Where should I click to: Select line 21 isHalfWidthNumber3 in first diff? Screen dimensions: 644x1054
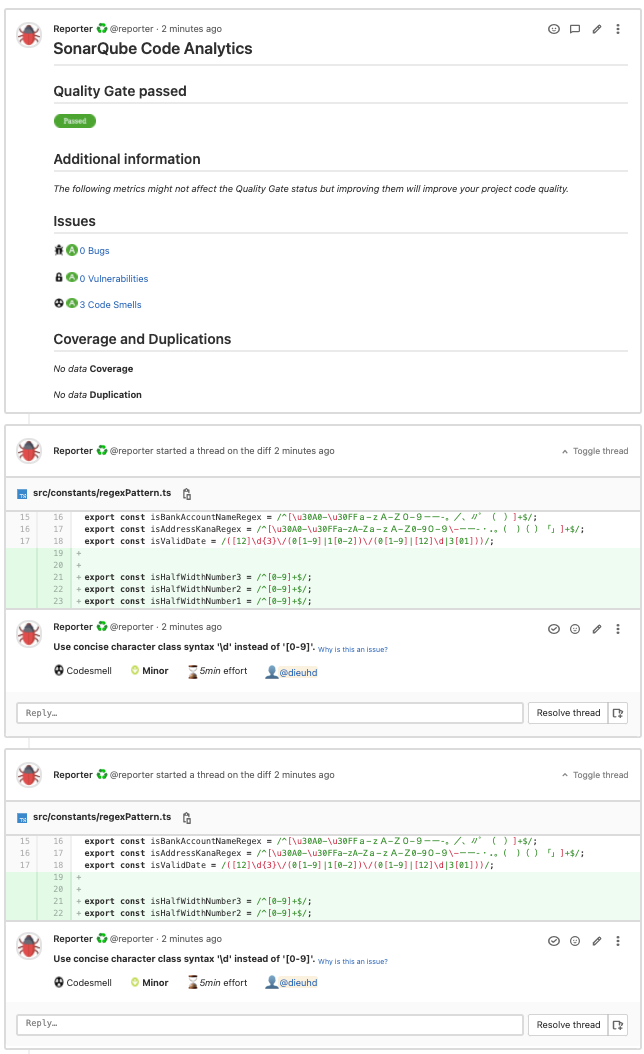323,577
